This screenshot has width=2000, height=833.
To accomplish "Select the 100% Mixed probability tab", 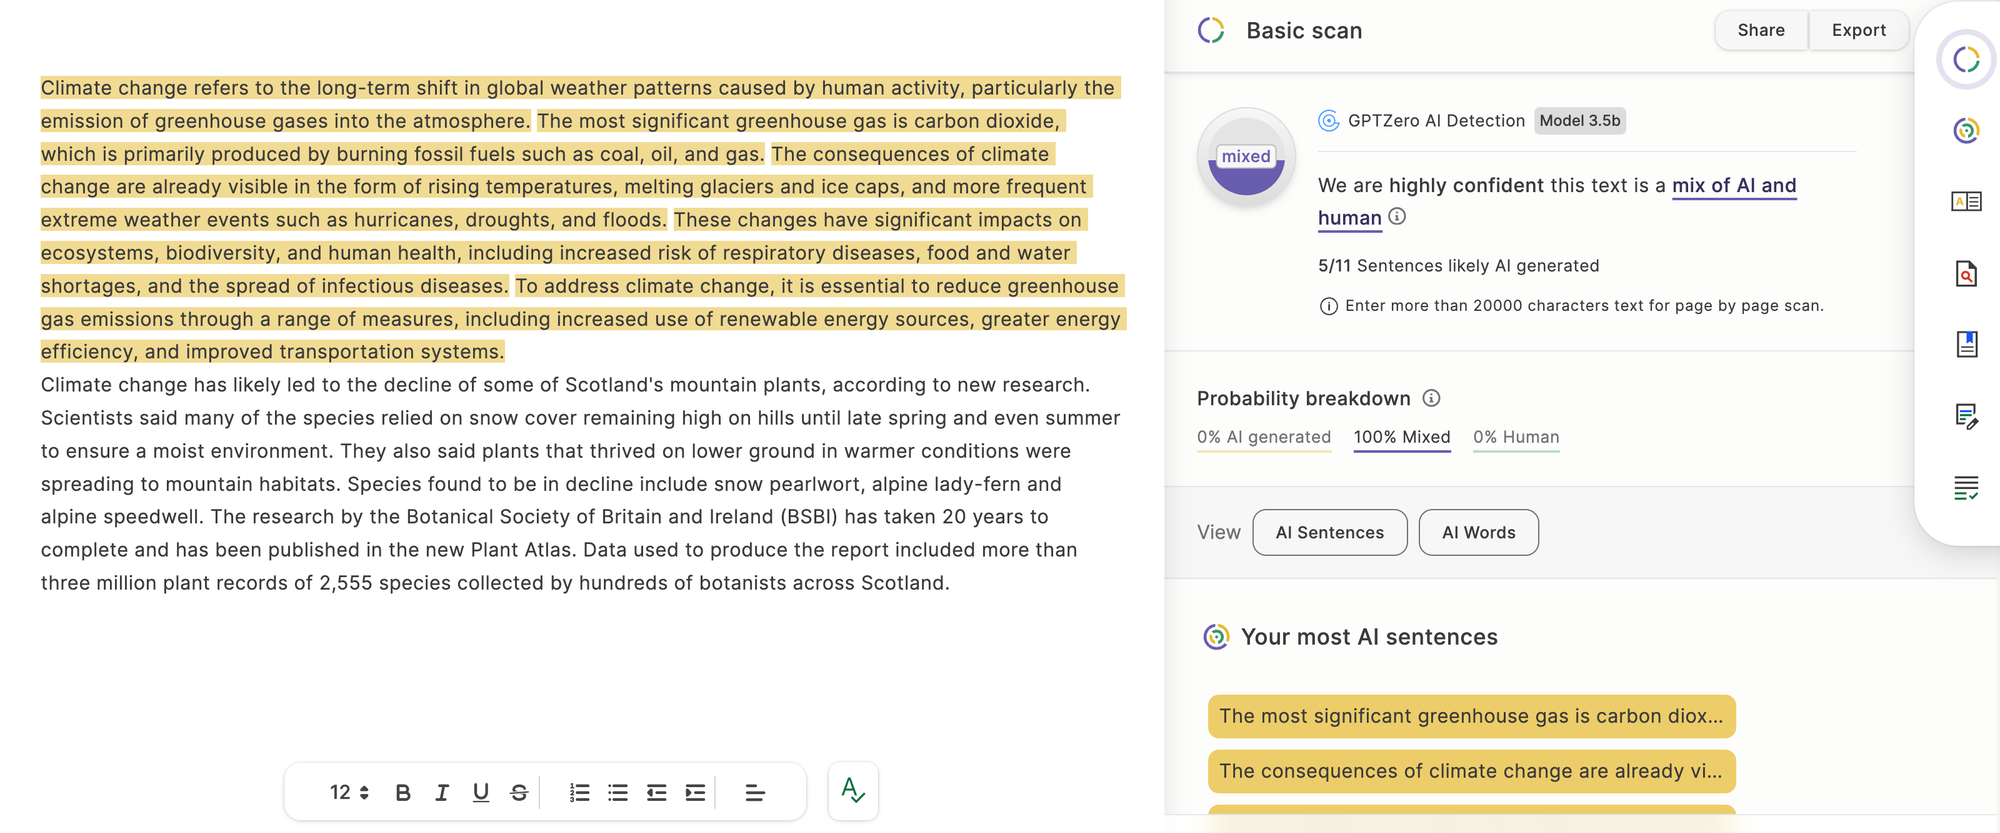I will pos(1402,438).
